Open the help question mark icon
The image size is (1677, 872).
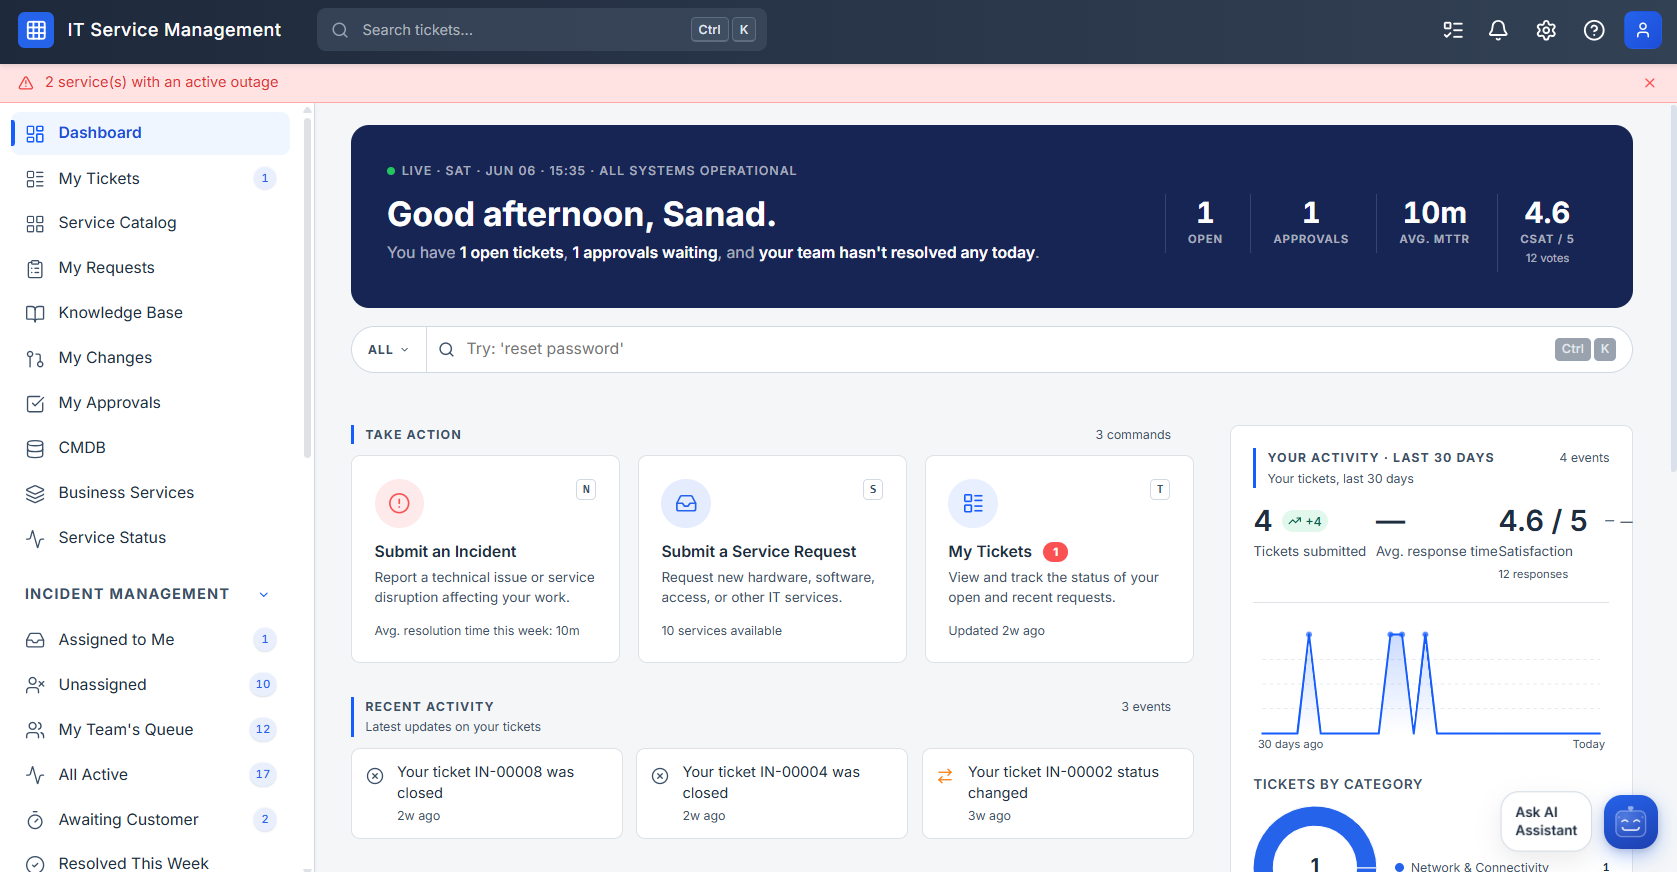(1594, 30)
